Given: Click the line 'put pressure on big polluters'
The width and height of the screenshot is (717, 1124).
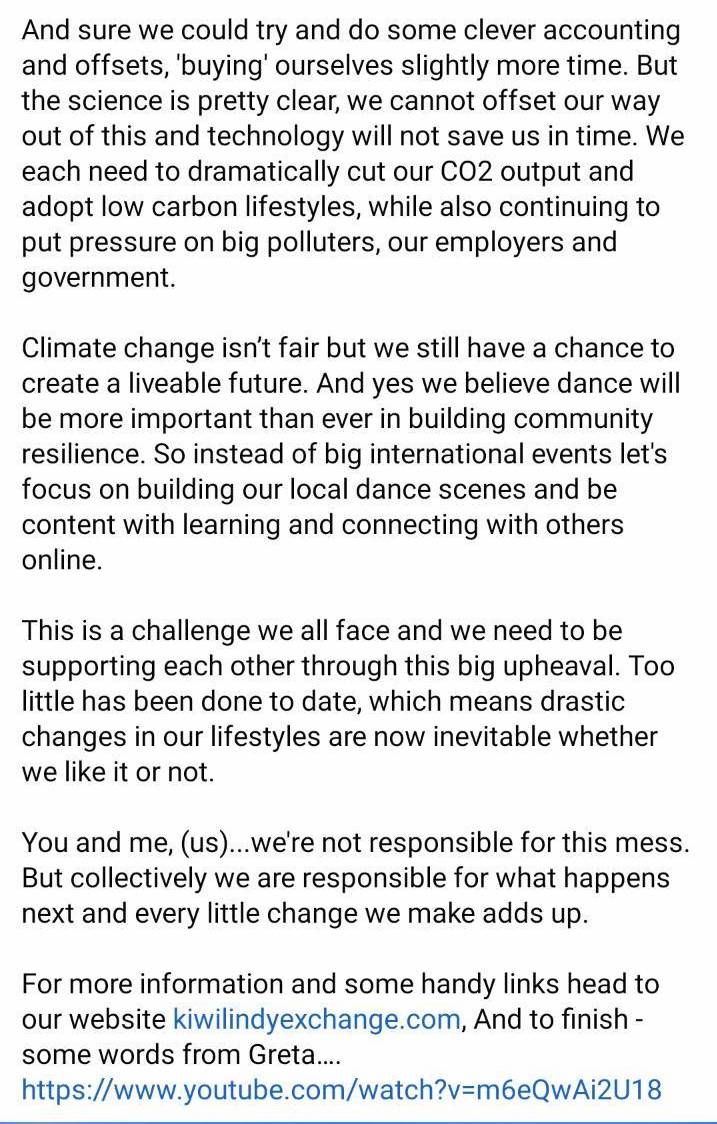Looking at the screenshot, I should 319,242.
